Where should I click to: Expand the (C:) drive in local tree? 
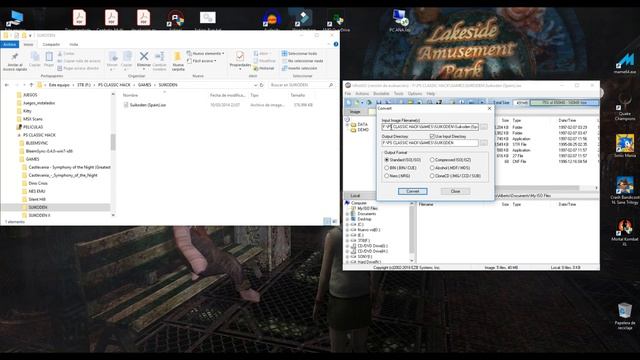click(x=347, y=224)
